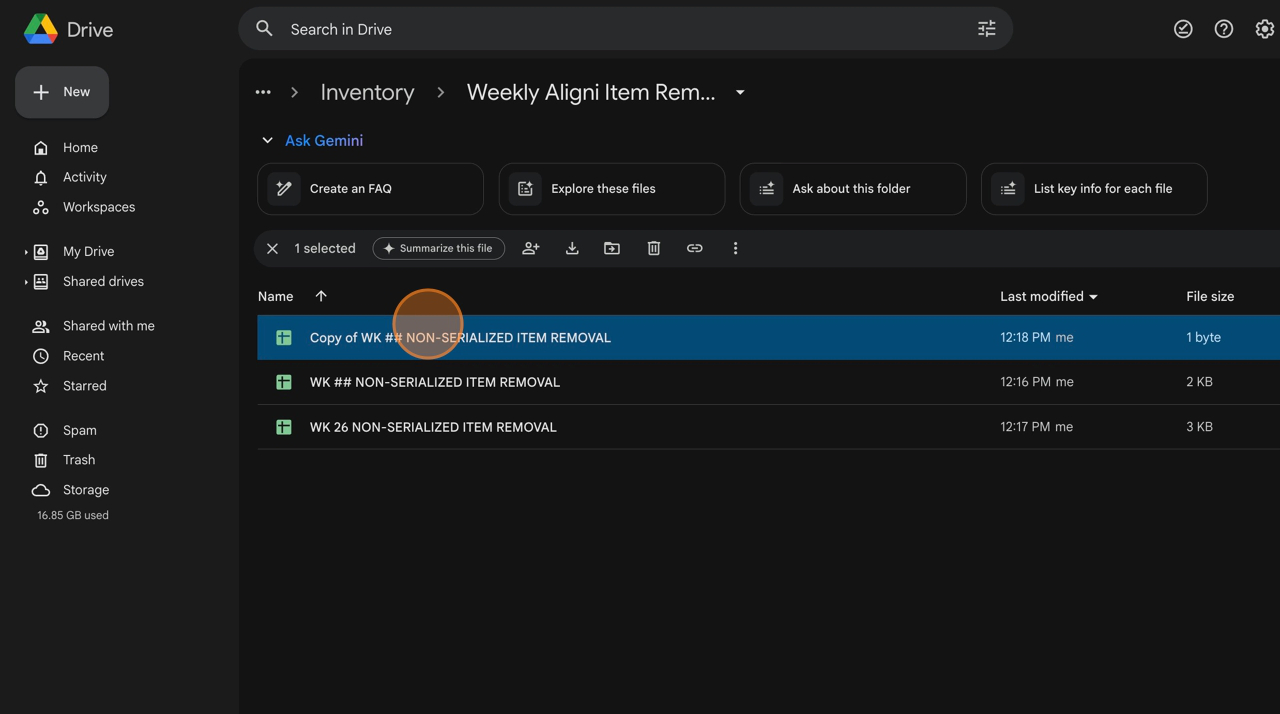Click the New button
Image resolution: width=1280 pixels, height=714 pixels.
[x=62, y=92]
